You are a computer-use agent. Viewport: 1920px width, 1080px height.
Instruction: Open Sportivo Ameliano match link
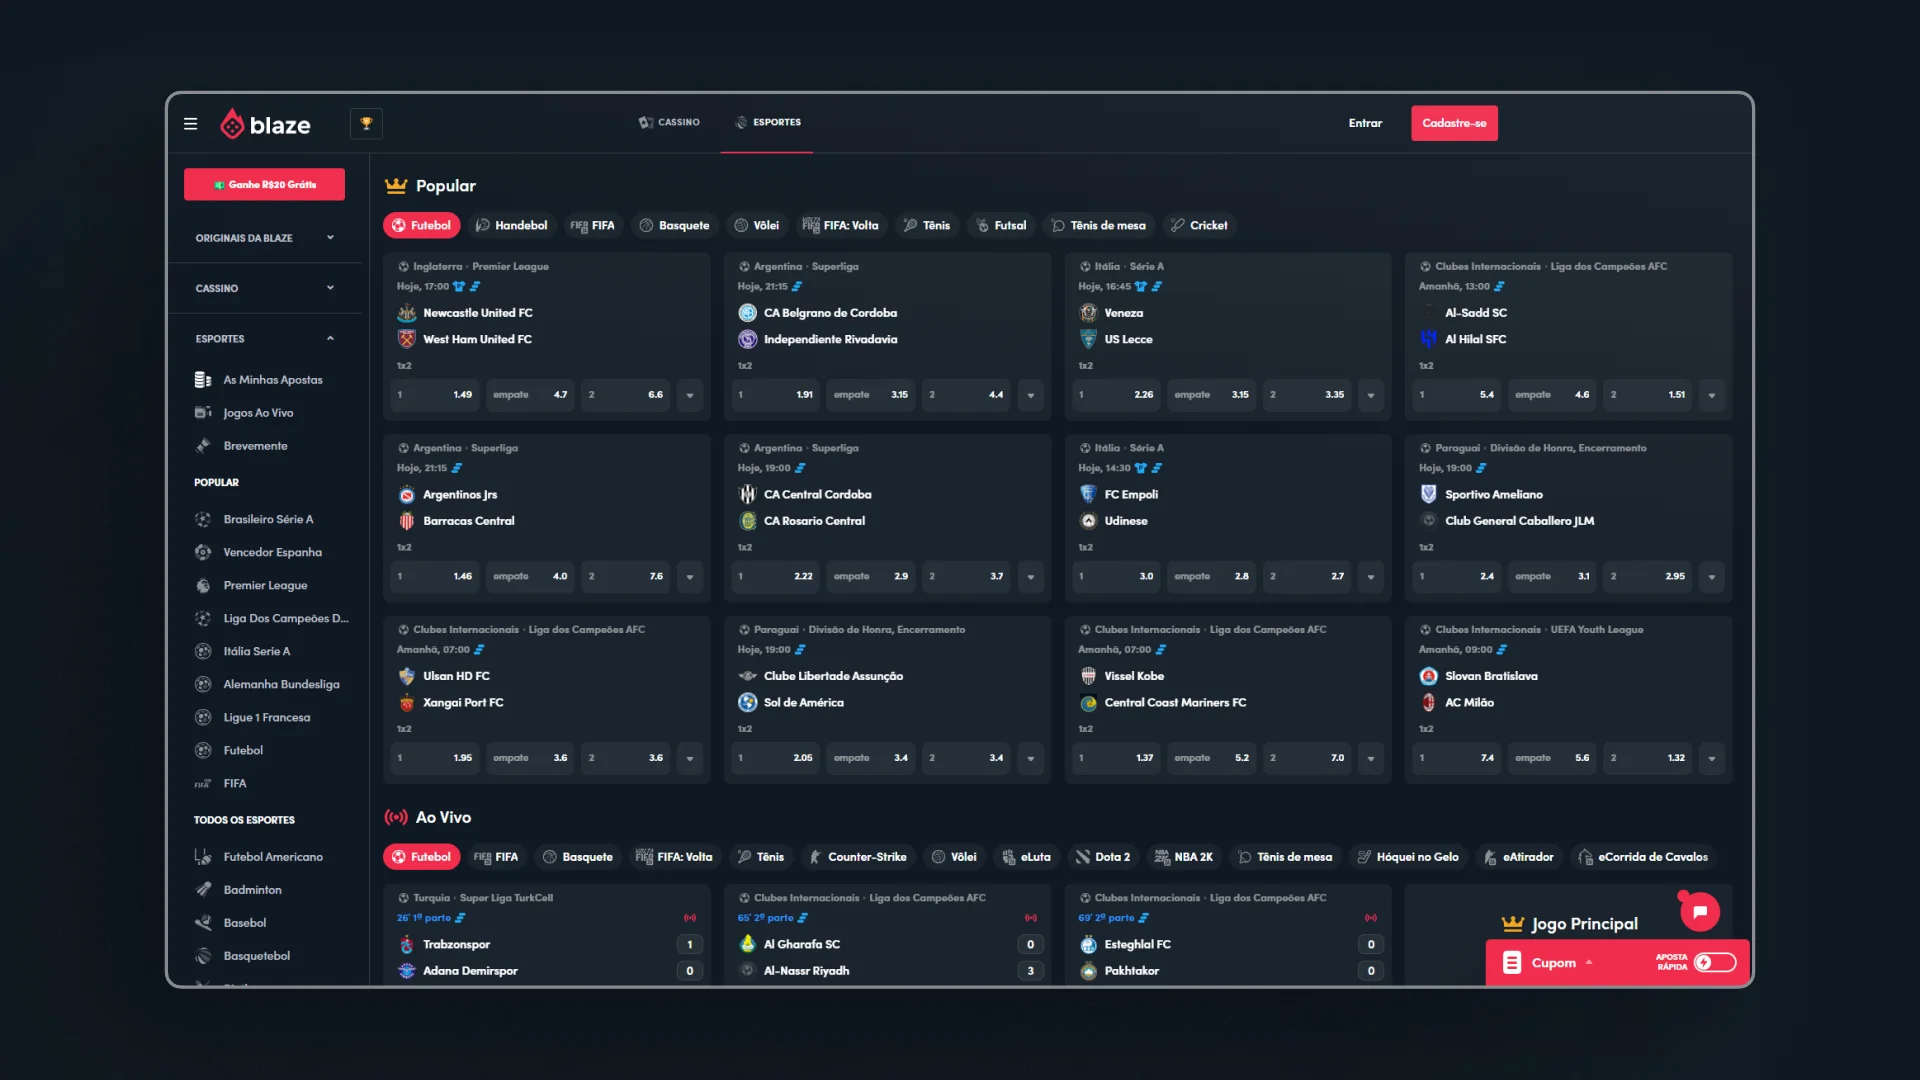[x=1494, y=494]
